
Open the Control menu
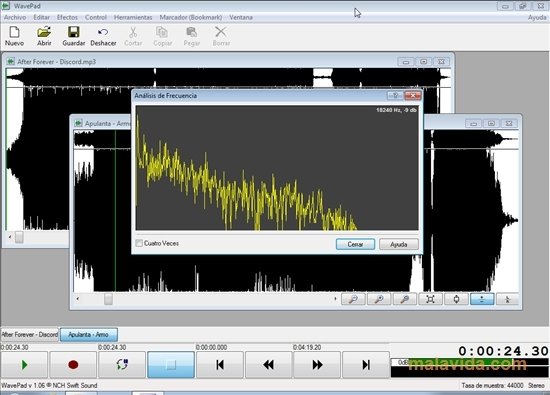(95, 17)
